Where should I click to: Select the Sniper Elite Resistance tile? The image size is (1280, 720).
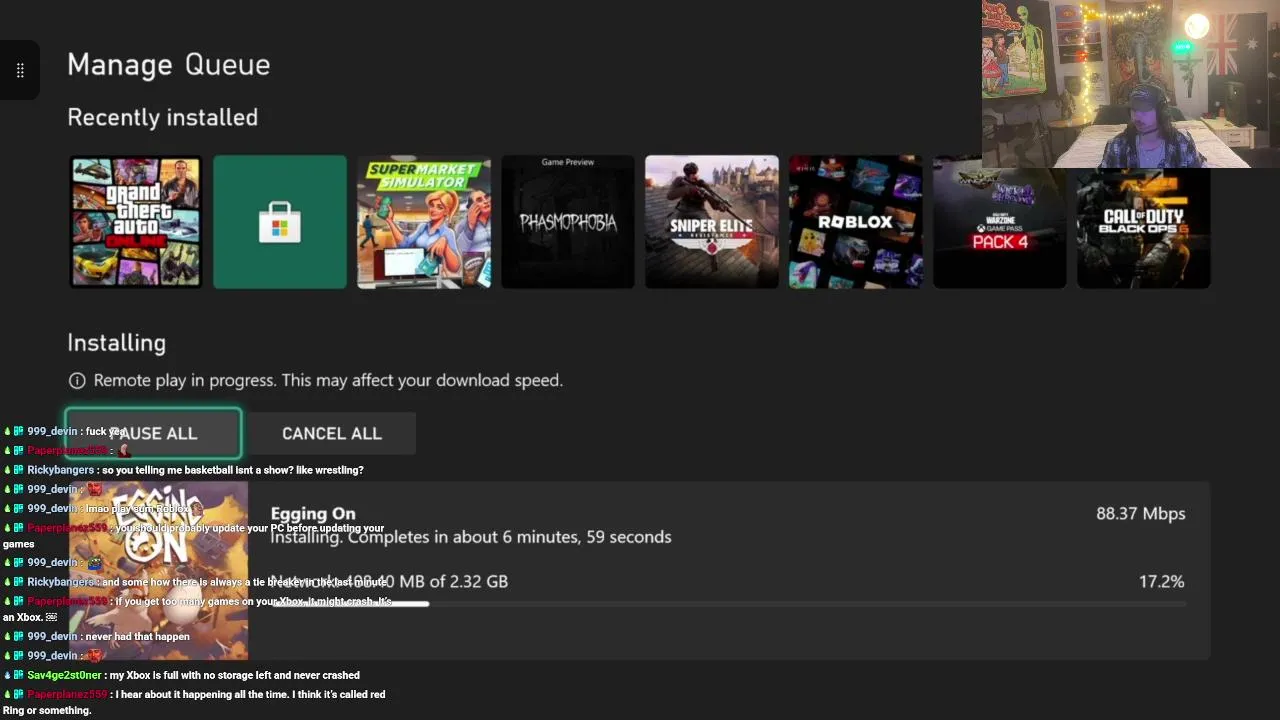[712, 222]
